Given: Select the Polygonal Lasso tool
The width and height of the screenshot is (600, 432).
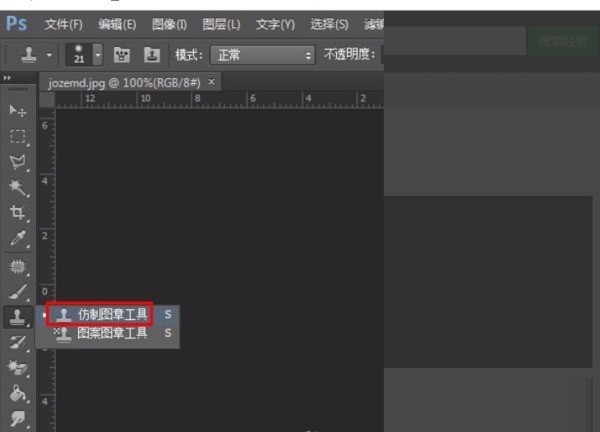Looking at the screenshot, I should 18,162.
